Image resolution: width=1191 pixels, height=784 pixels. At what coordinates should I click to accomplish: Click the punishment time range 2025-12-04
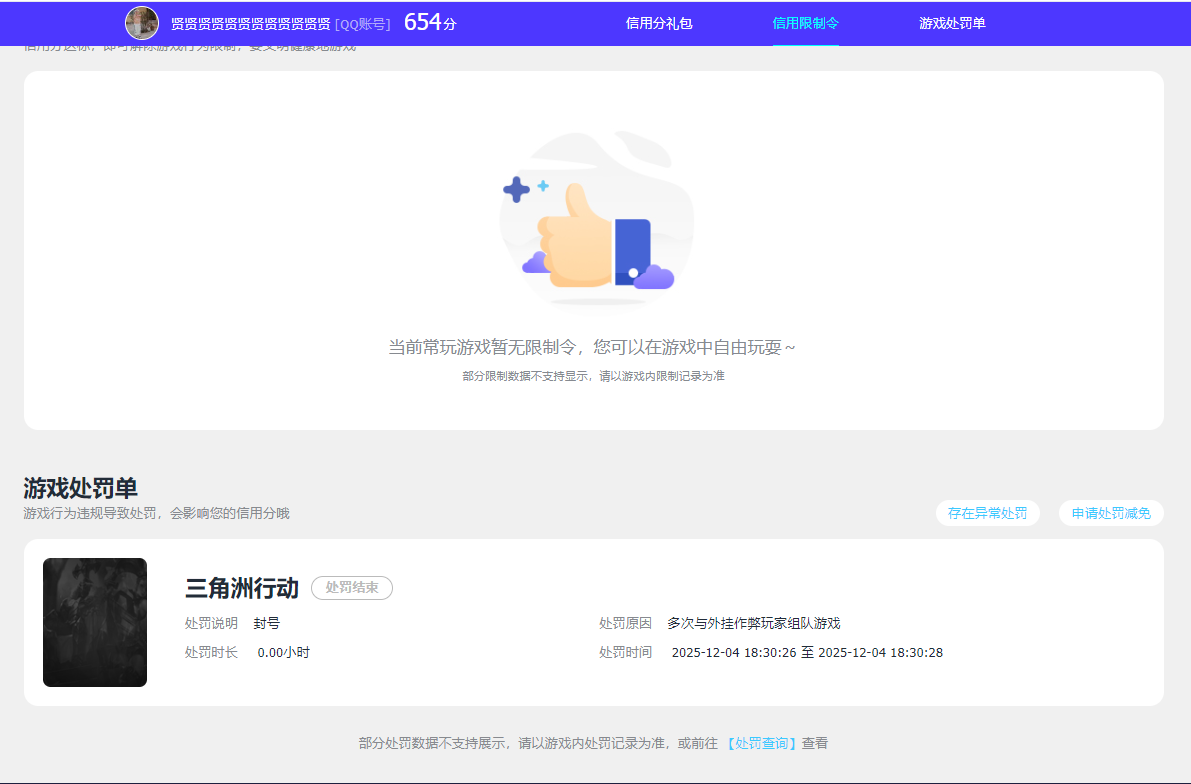808,652
